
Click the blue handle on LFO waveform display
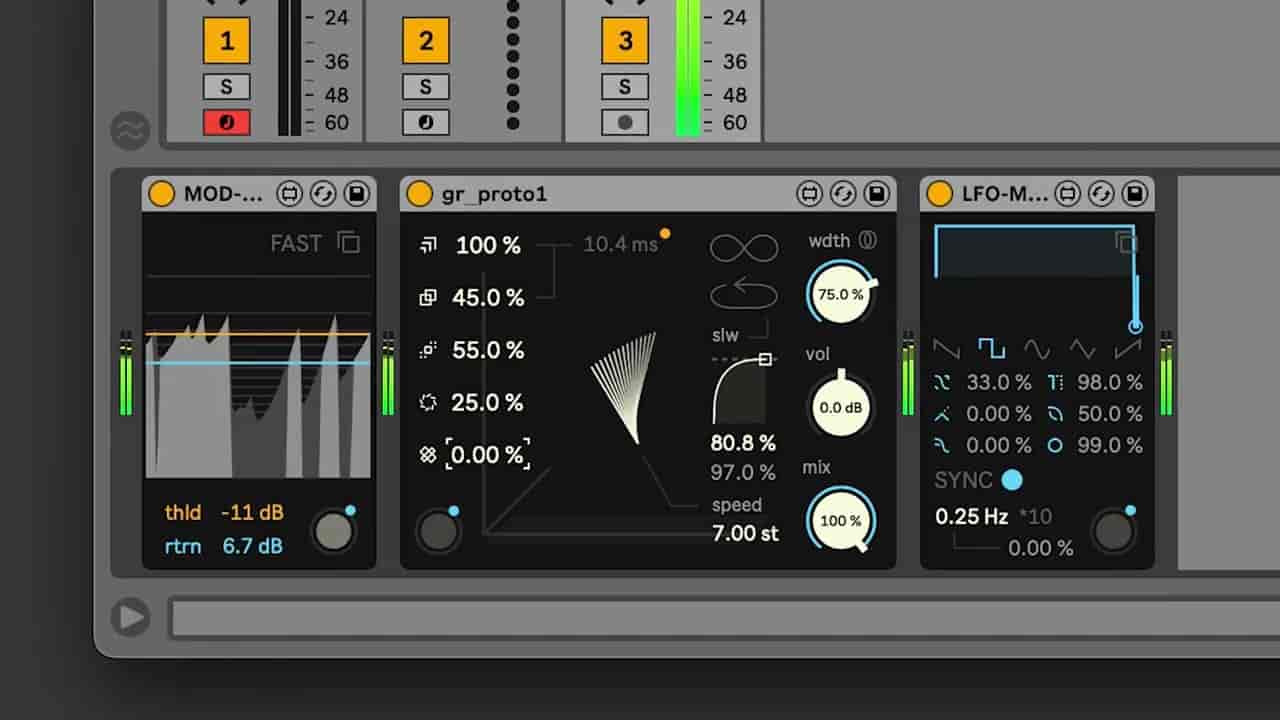coord(1135,326)
